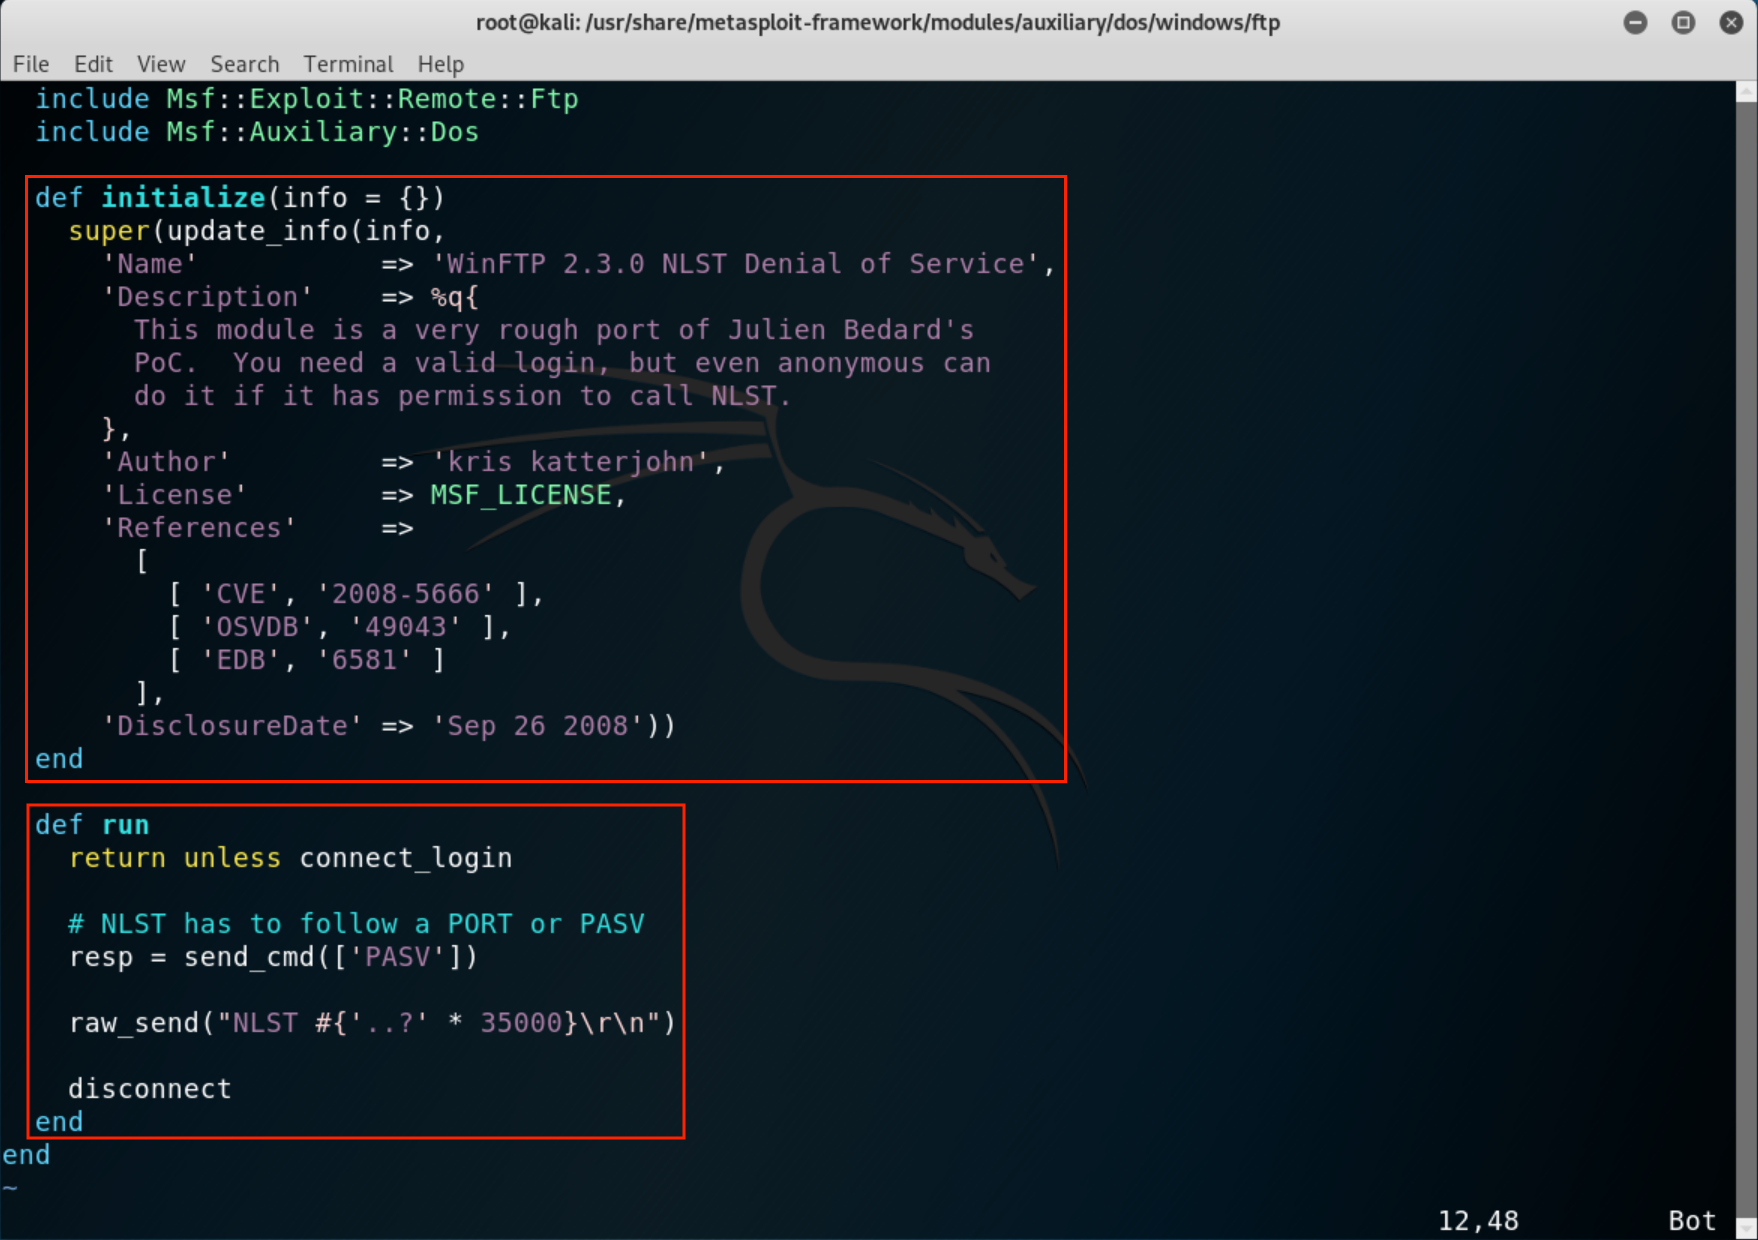Click the 'Sep 26 2008' date string

click(538, 726)
